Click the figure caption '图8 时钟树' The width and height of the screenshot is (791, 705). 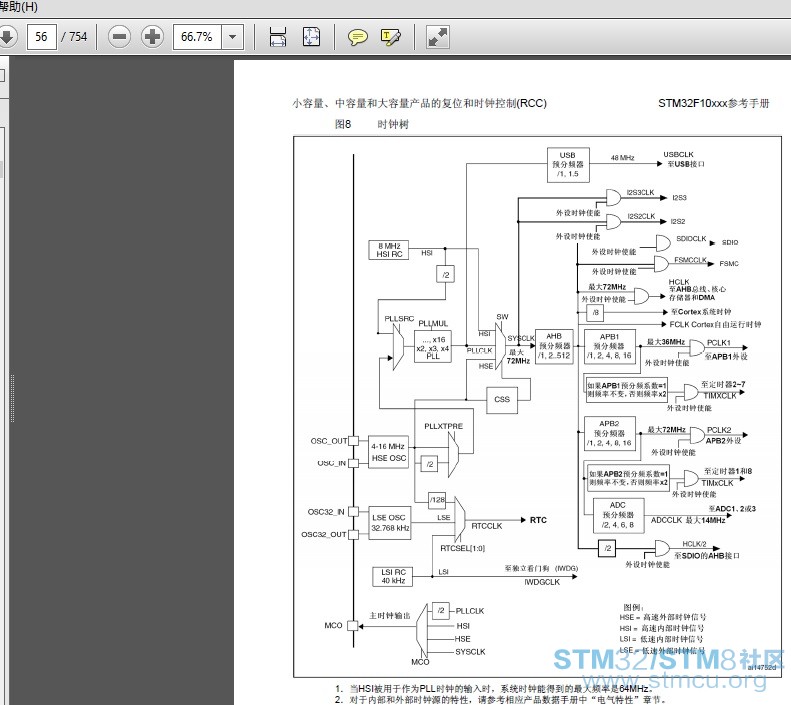pyautogui.click(x=372, y=124)
